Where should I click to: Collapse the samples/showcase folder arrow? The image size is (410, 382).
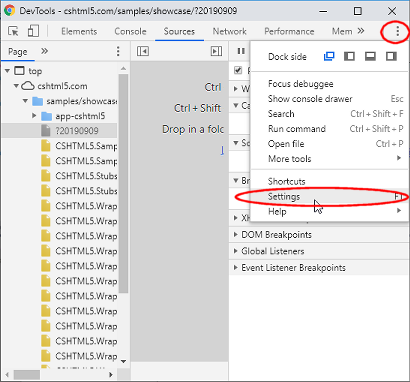(x=25, y=101)
